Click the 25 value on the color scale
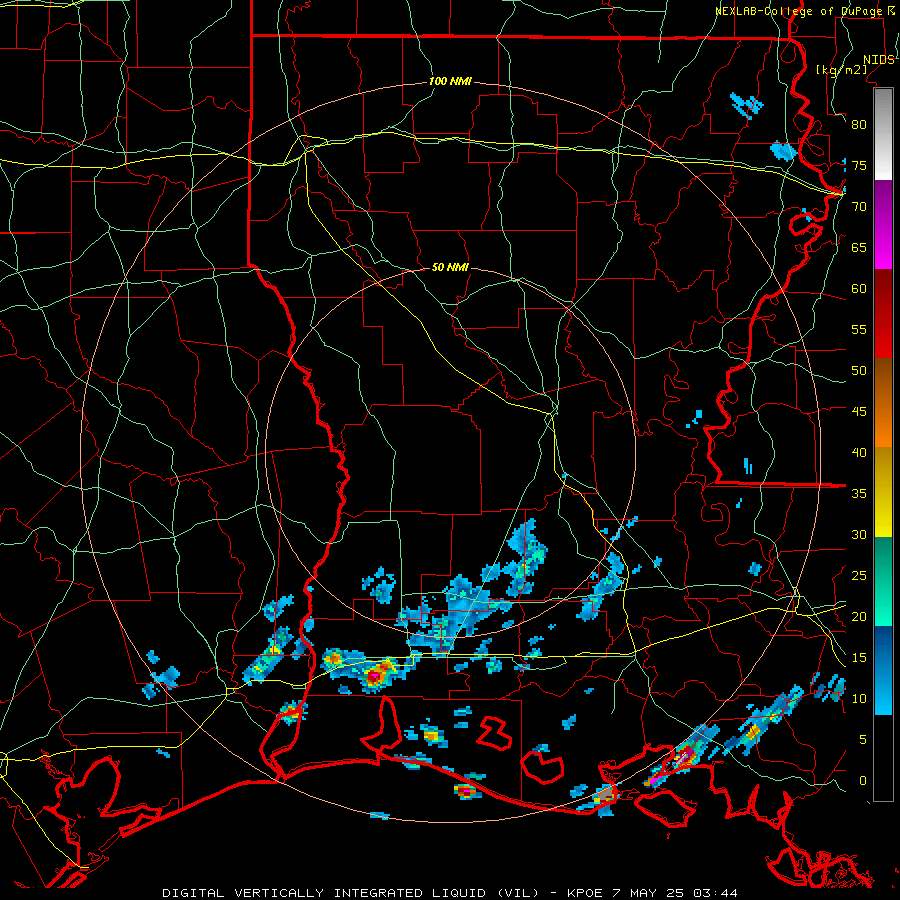Image resolution: width=900 pixels, height=900 pixels. pos(859,576)
